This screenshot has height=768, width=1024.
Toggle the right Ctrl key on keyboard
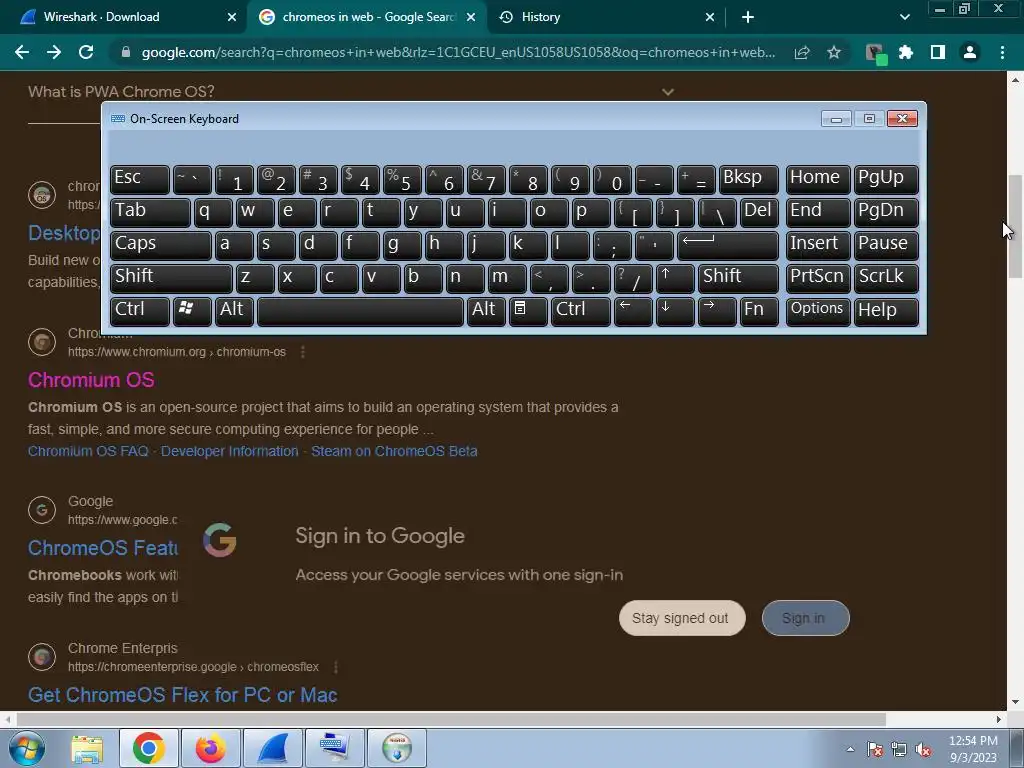point(581,311)
